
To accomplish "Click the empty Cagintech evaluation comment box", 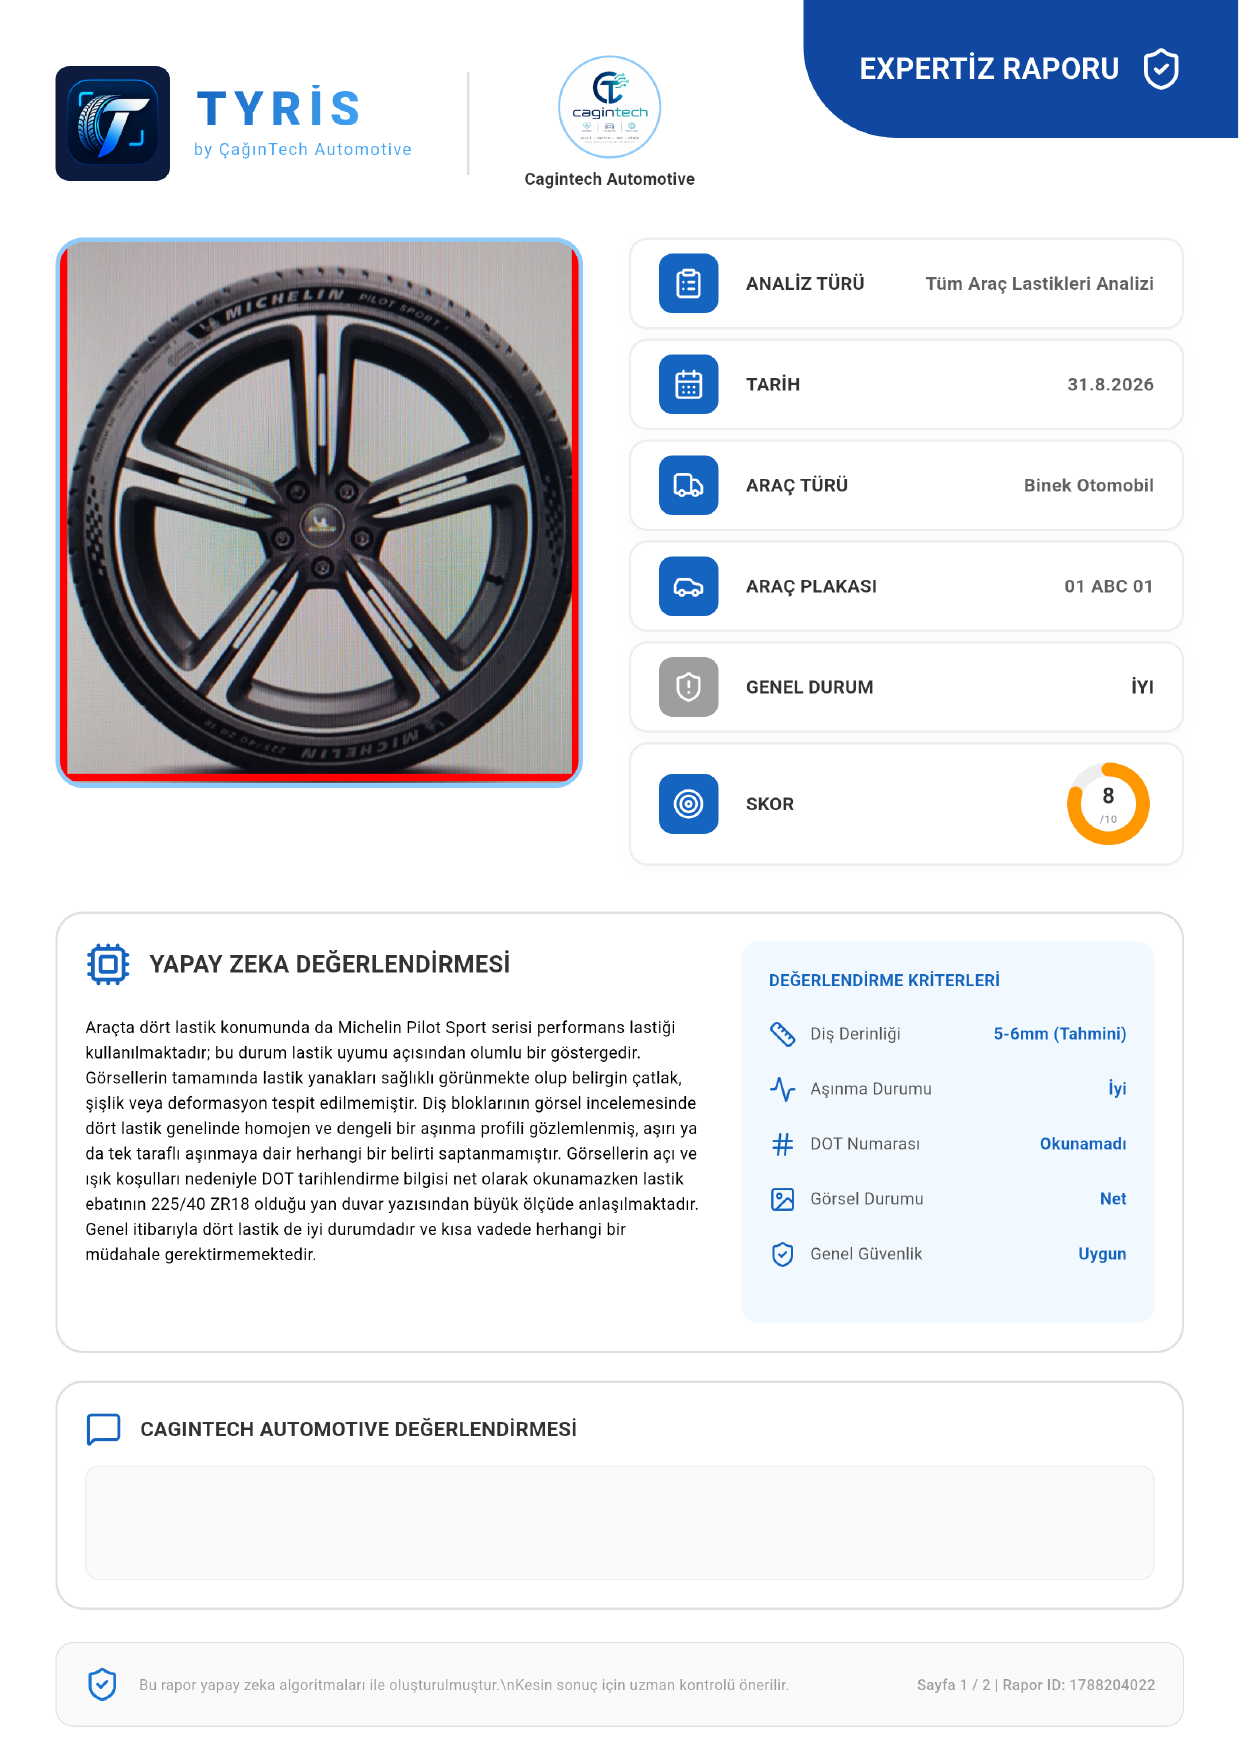I will (x=620, y=1523).
